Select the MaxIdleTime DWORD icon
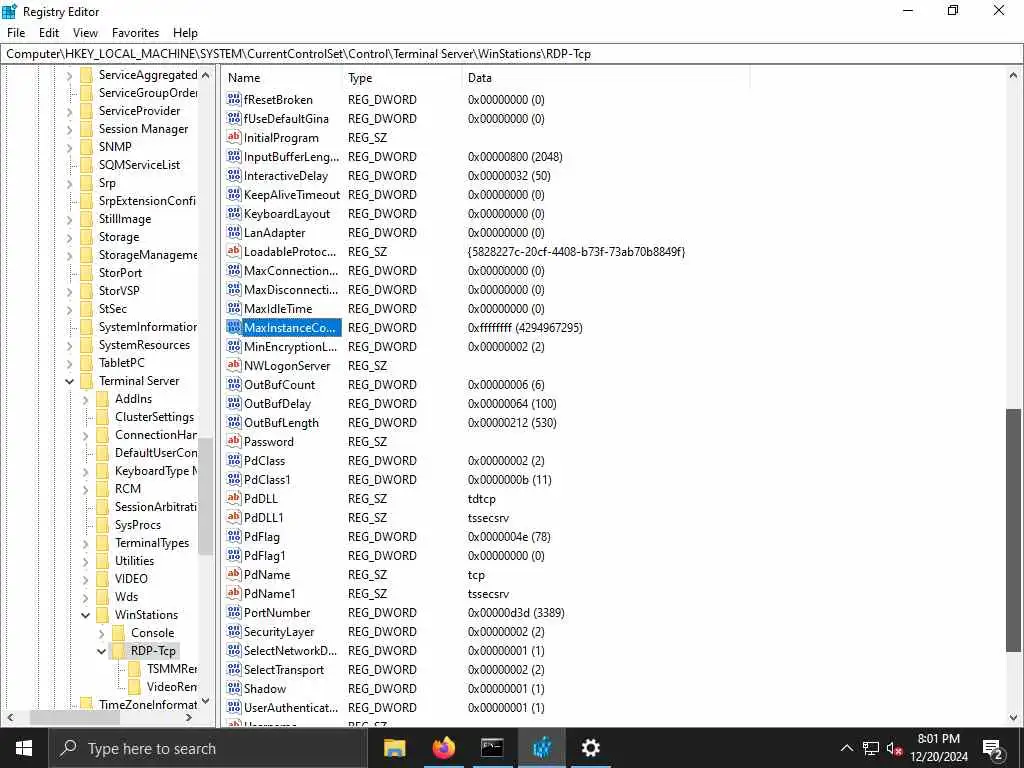 tap(234, 308)
